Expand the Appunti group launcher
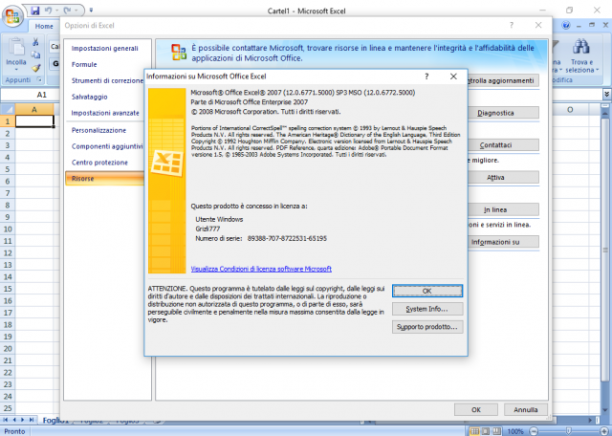 (39, 80)
